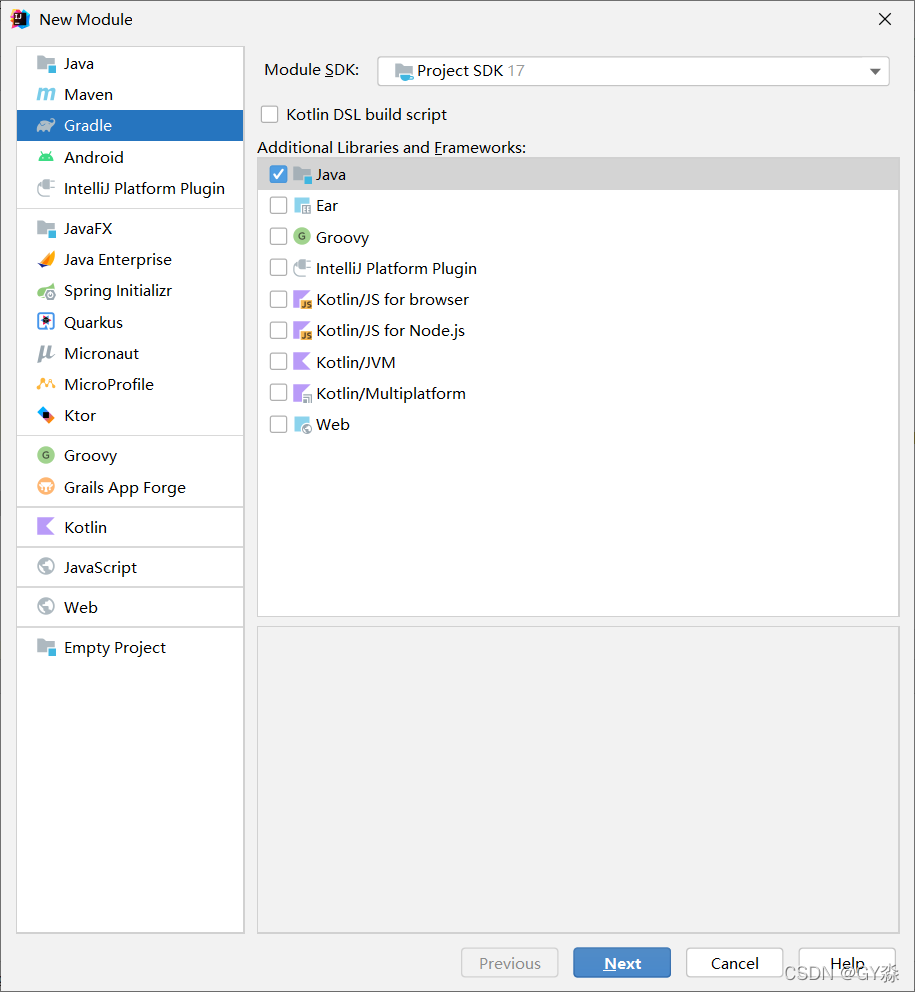
Task: Click the Kotlin/JVM icon
Action: 302,361
